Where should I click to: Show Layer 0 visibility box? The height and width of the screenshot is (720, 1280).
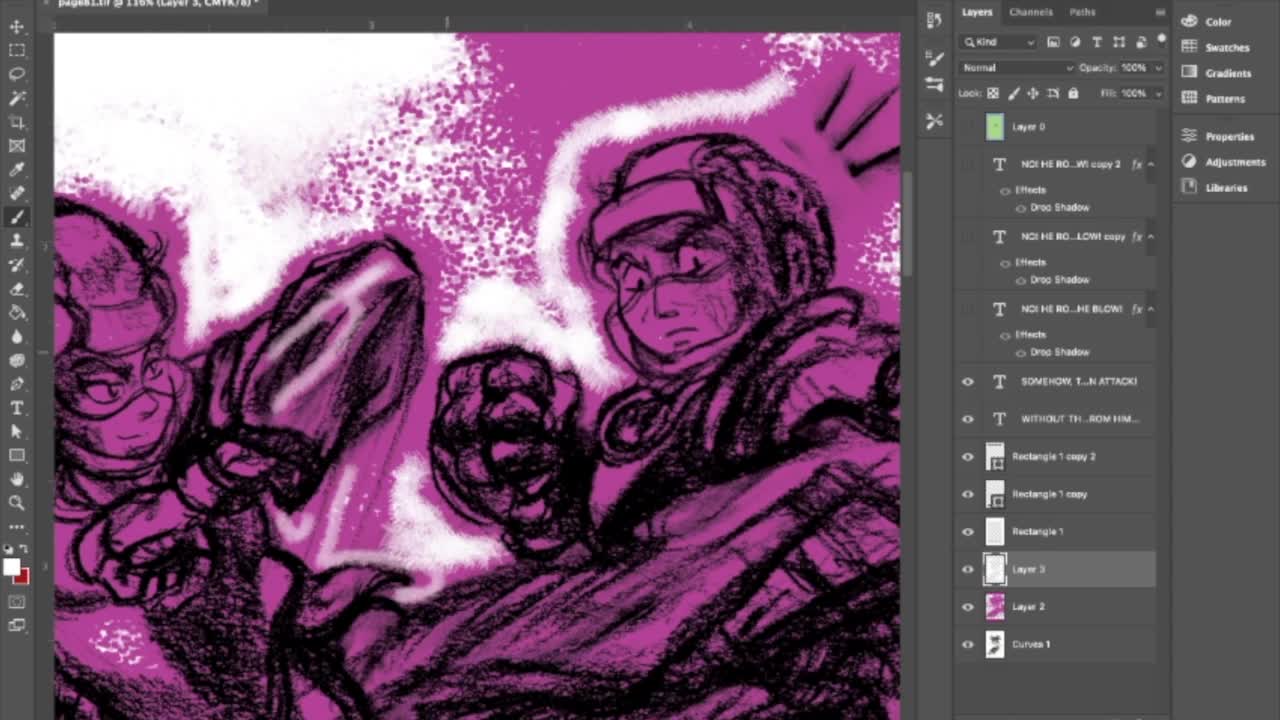967,127
